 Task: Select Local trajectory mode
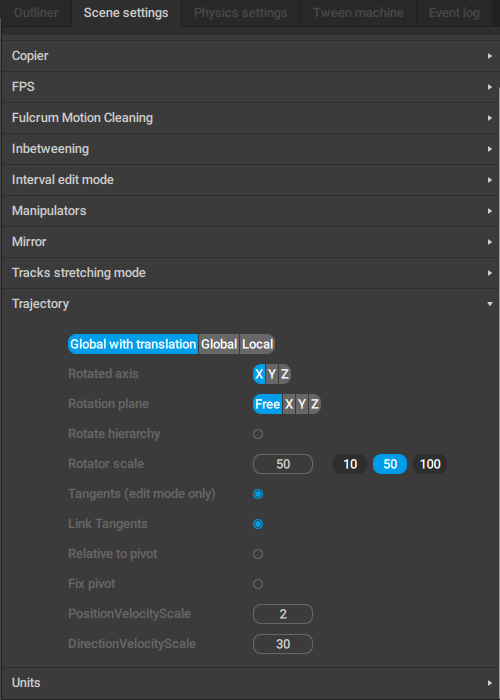pyautogui.click(x=258, y=344)
